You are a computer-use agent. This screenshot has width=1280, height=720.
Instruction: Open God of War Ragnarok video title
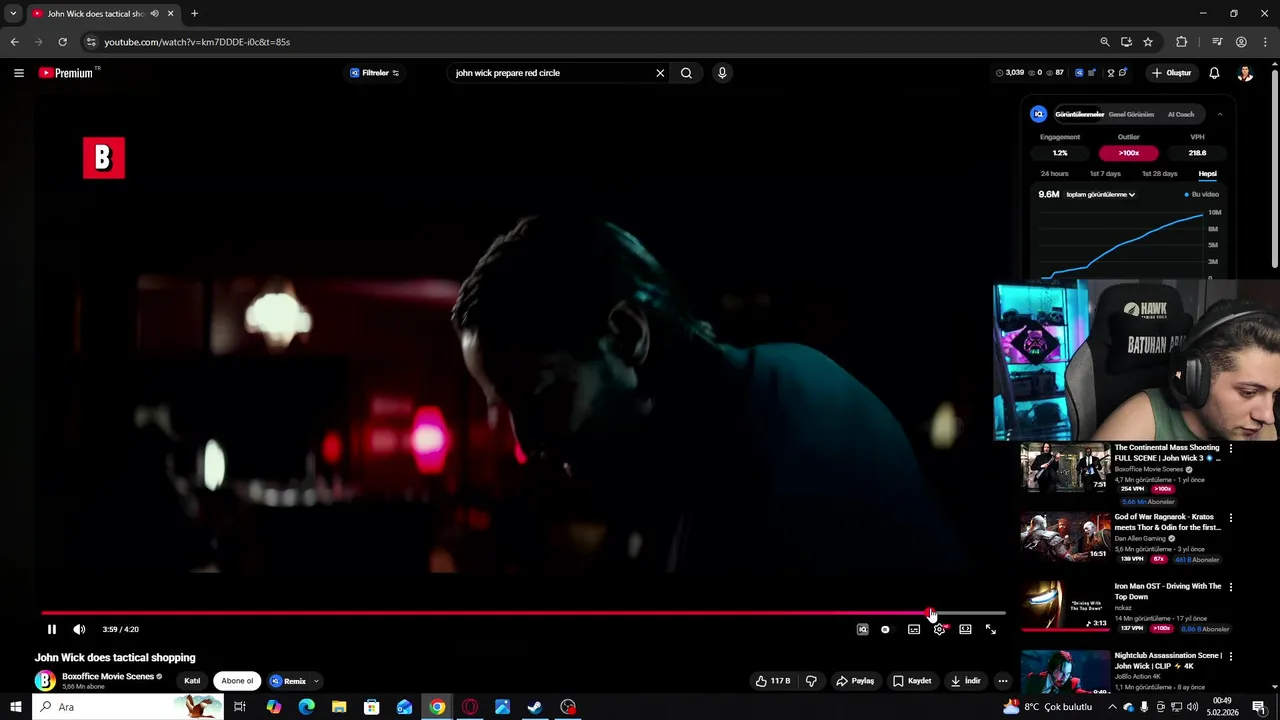[1168, 522]
